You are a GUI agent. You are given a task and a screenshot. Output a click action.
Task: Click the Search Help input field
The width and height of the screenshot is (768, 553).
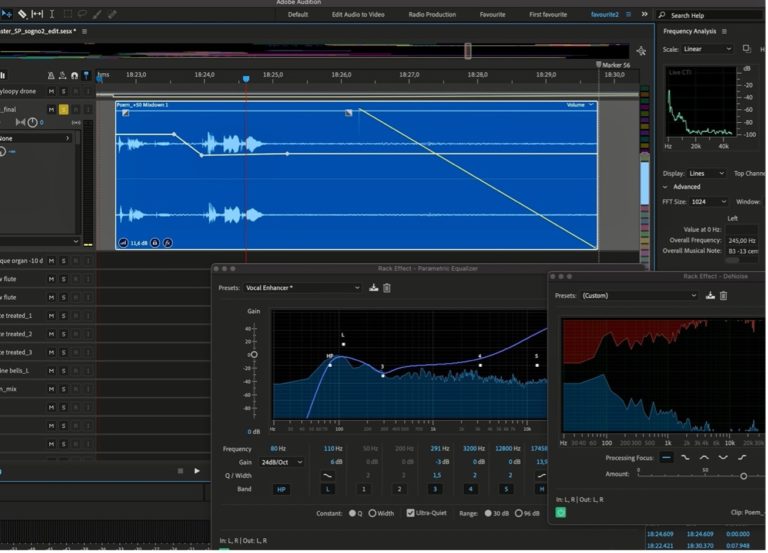[712, 16]
